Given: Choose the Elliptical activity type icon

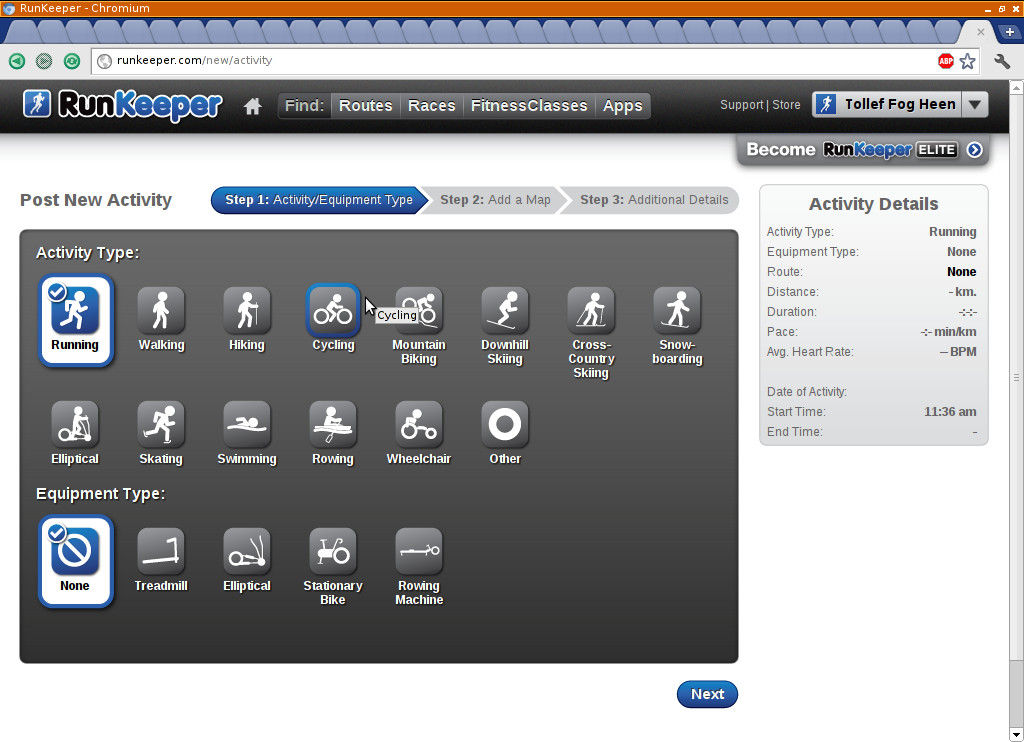Looking at the screenshot, I should pyautogui.click(x=75, y=425).
